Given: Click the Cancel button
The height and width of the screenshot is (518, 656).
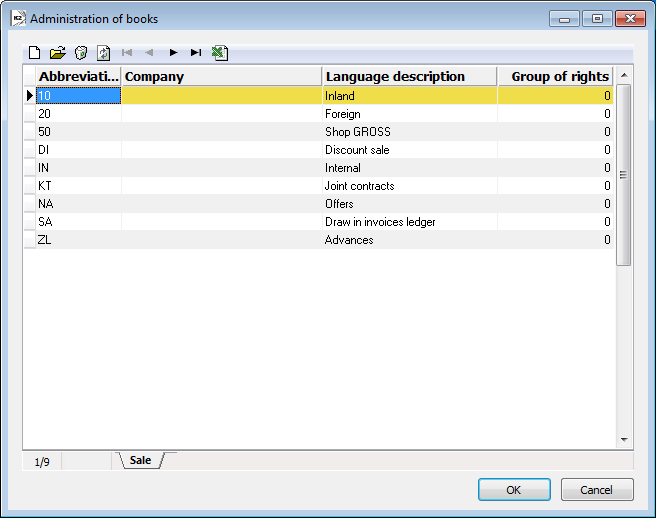Looking at the screenshot, I should pos(597,490).
